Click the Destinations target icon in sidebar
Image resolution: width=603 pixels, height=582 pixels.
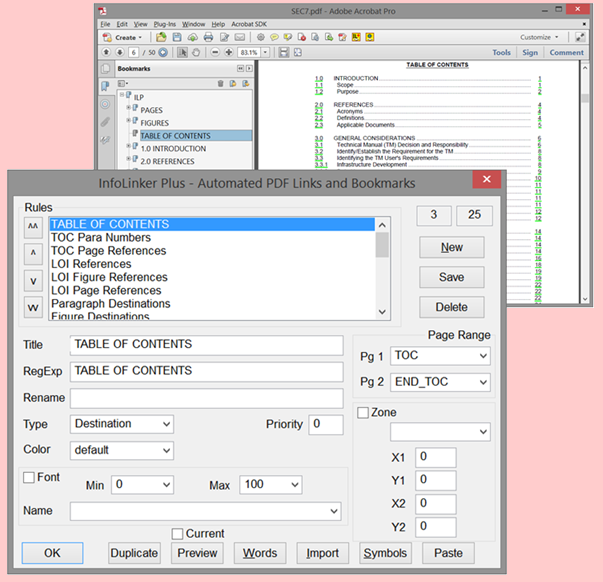coord(105,104)
